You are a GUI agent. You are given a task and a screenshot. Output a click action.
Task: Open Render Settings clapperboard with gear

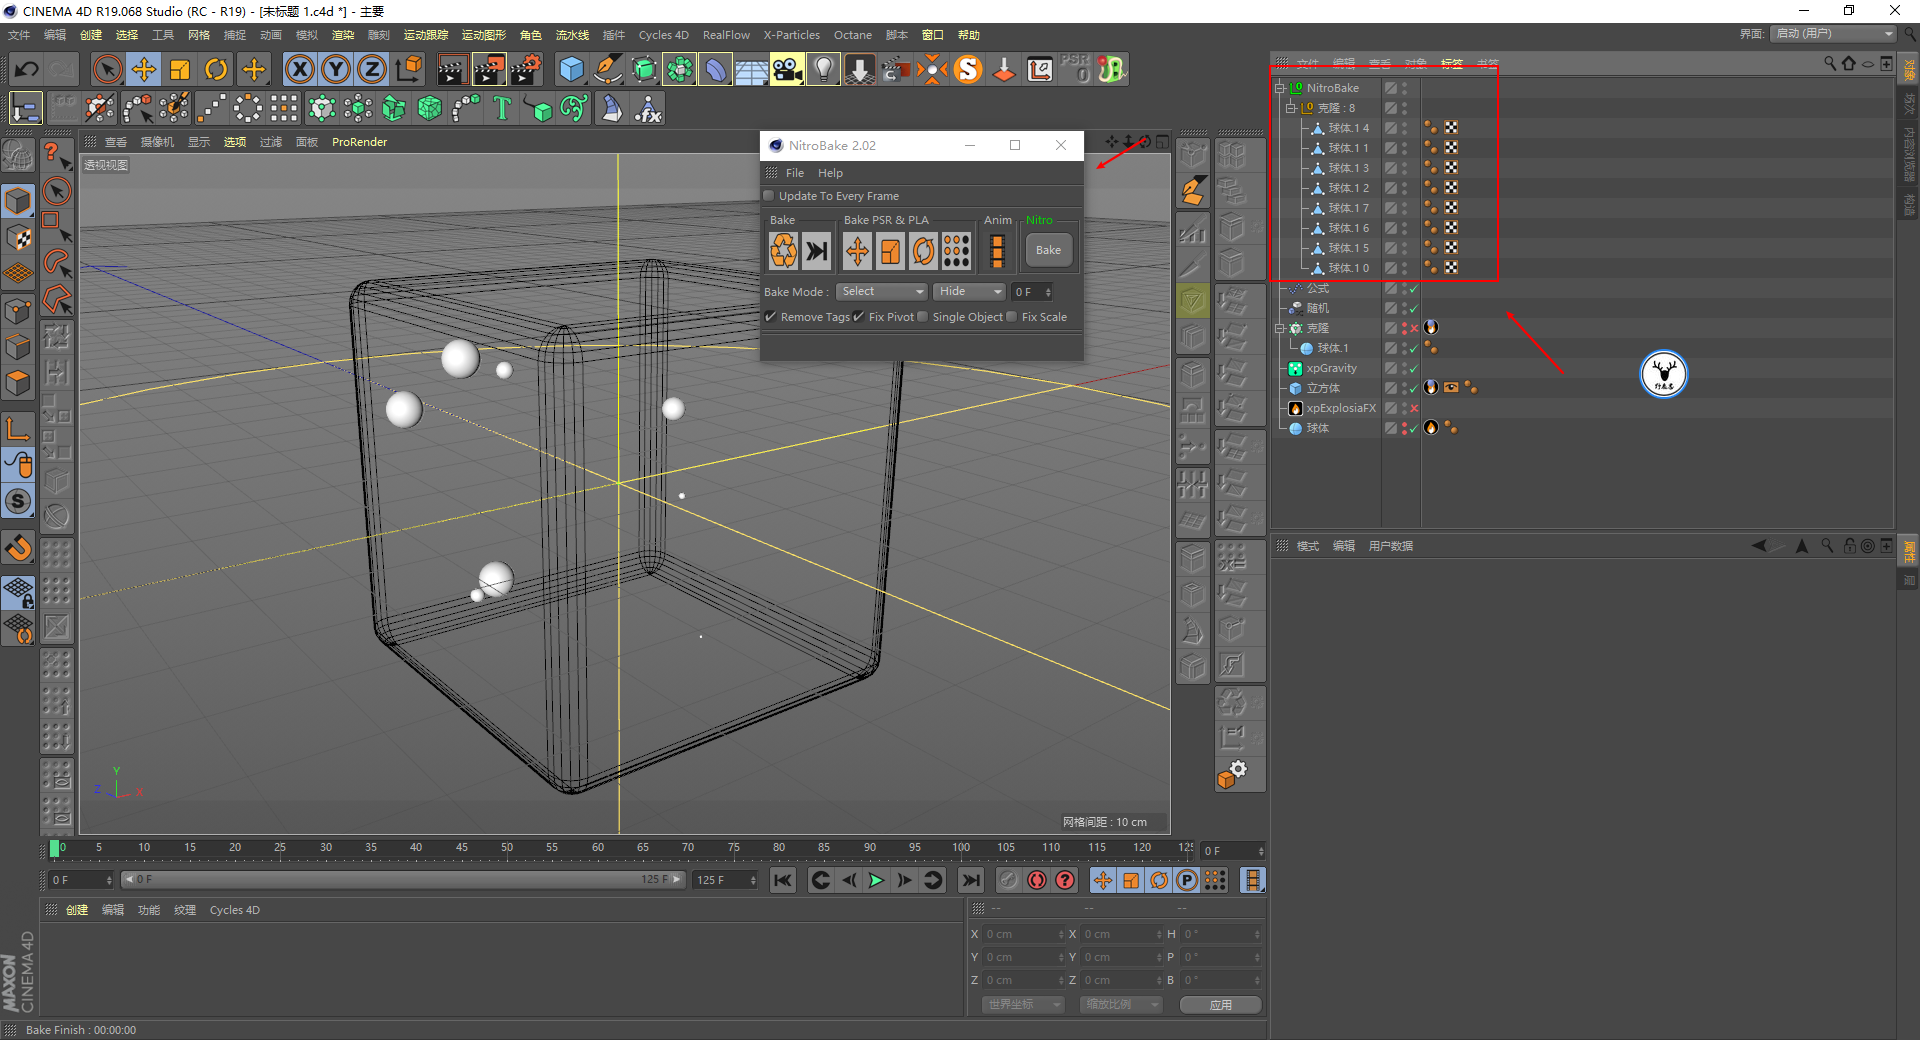pos(525,69)
